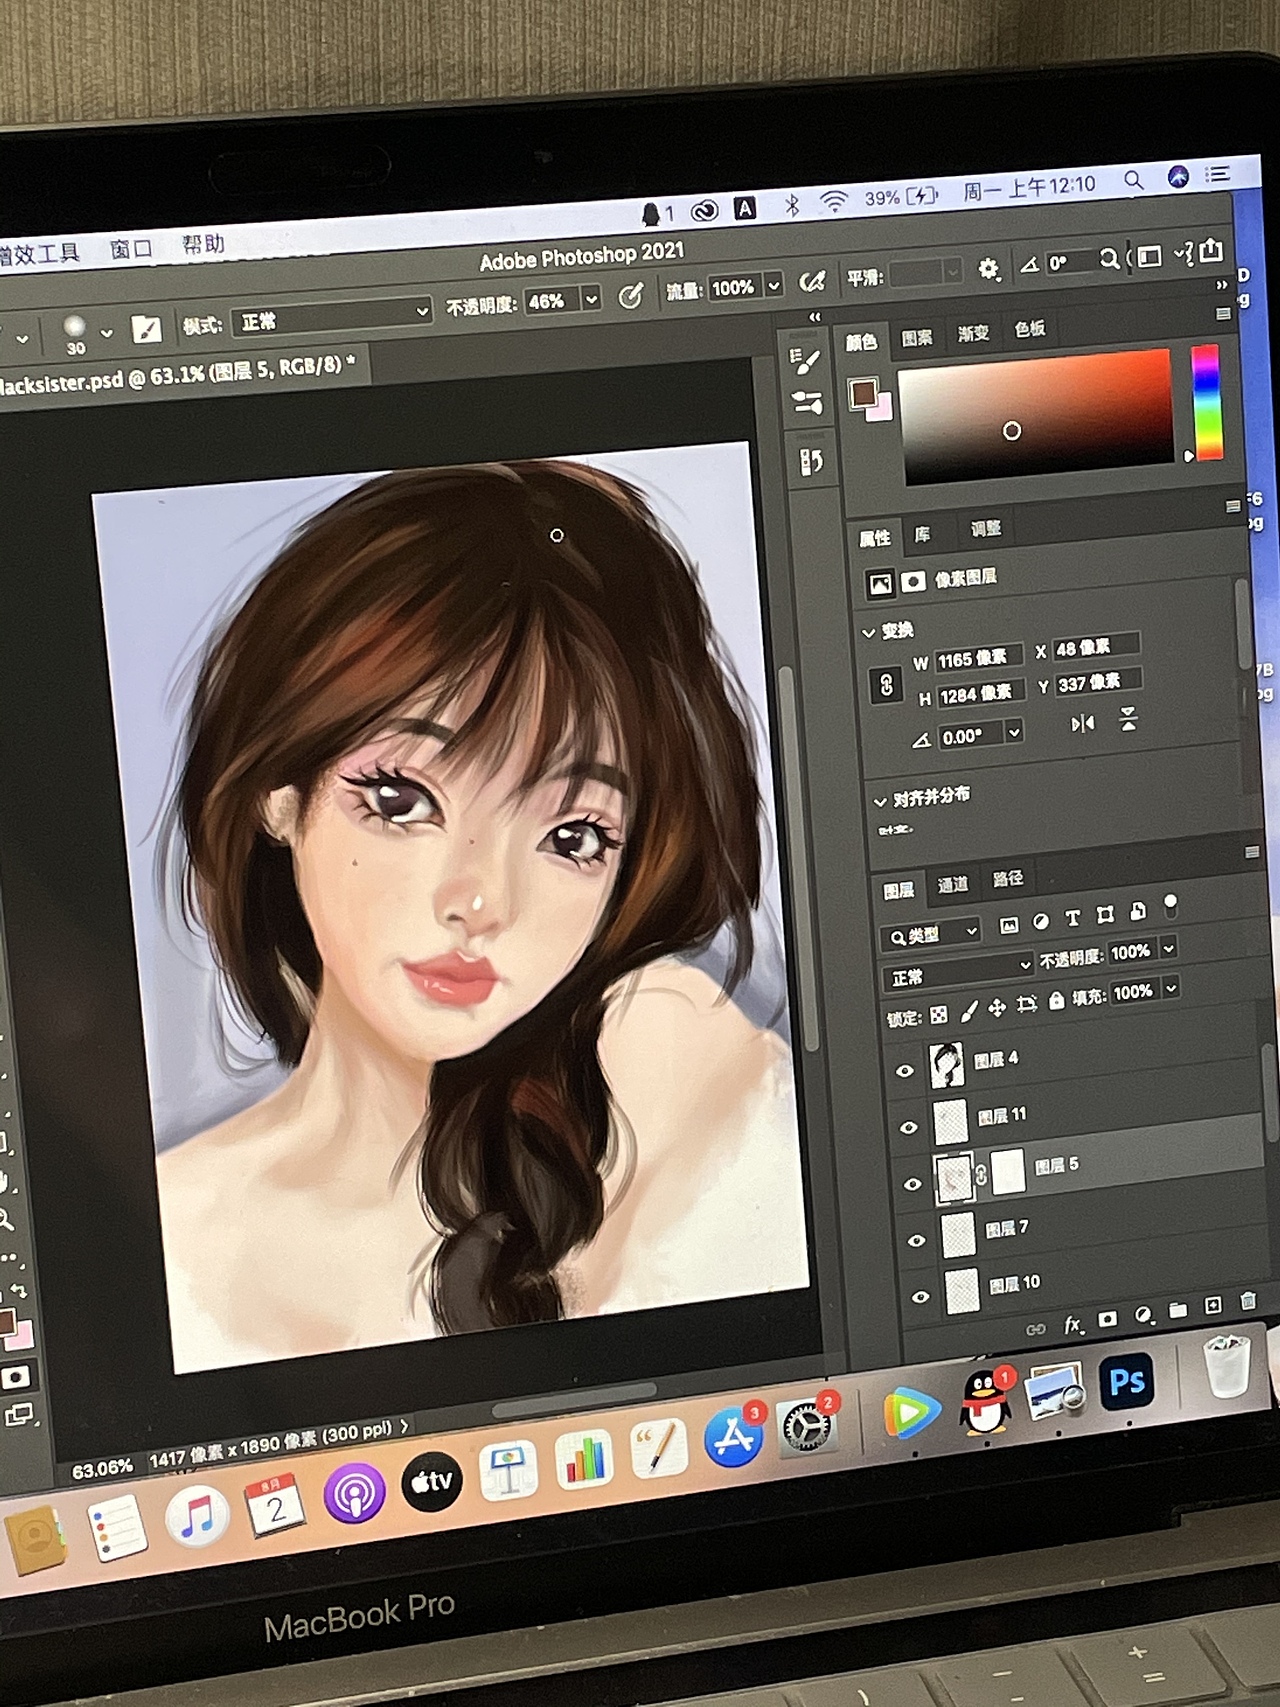Hide layer 图层 11
This screenshot has width=1280, height=1707.
909,1128
